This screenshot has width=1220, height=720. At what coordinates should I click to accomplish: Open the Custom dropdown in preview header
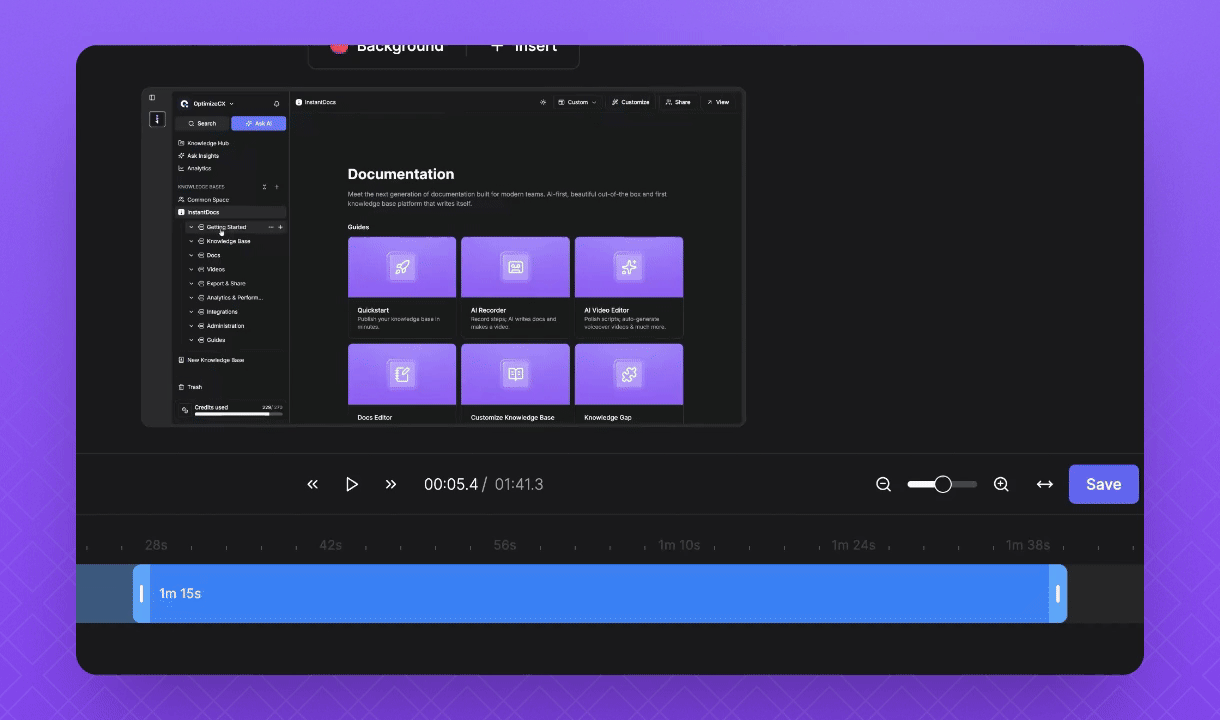[577, 102]
